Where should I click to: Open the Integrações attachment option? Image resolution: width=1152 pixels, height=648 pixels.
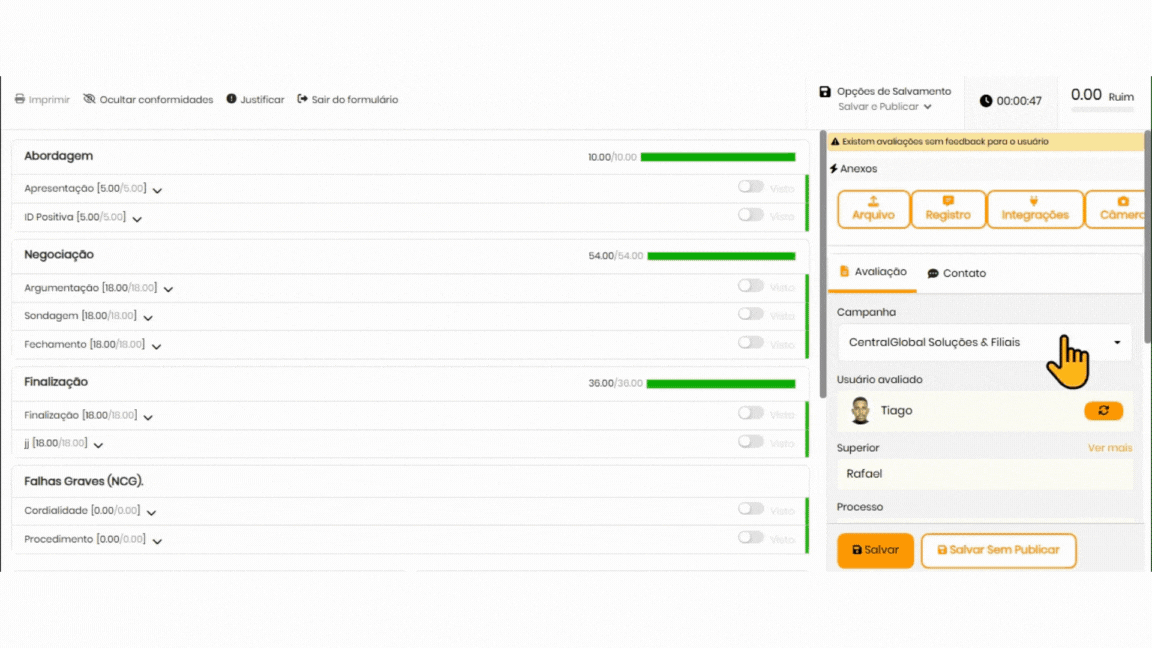coord(1035,209)
